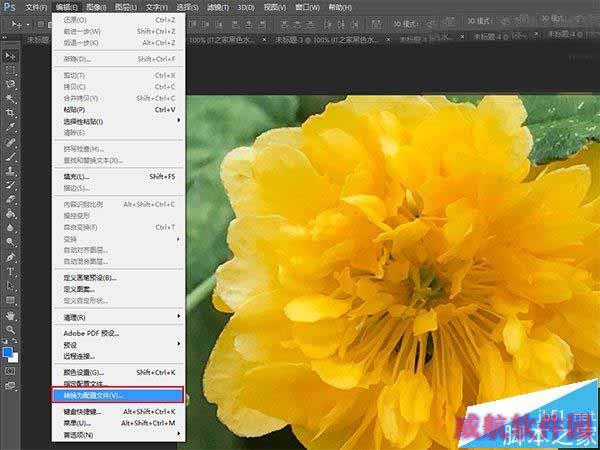
Task: Choose 键盘快捷键... Alt+Shift+Ctrl+K entry
Action: click(119, 412)
